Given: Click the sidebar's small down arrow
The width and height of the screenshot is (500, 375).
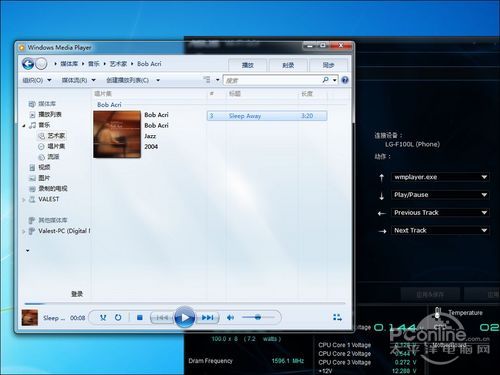Looking at the screenshot, I should (x=28, y=250).
